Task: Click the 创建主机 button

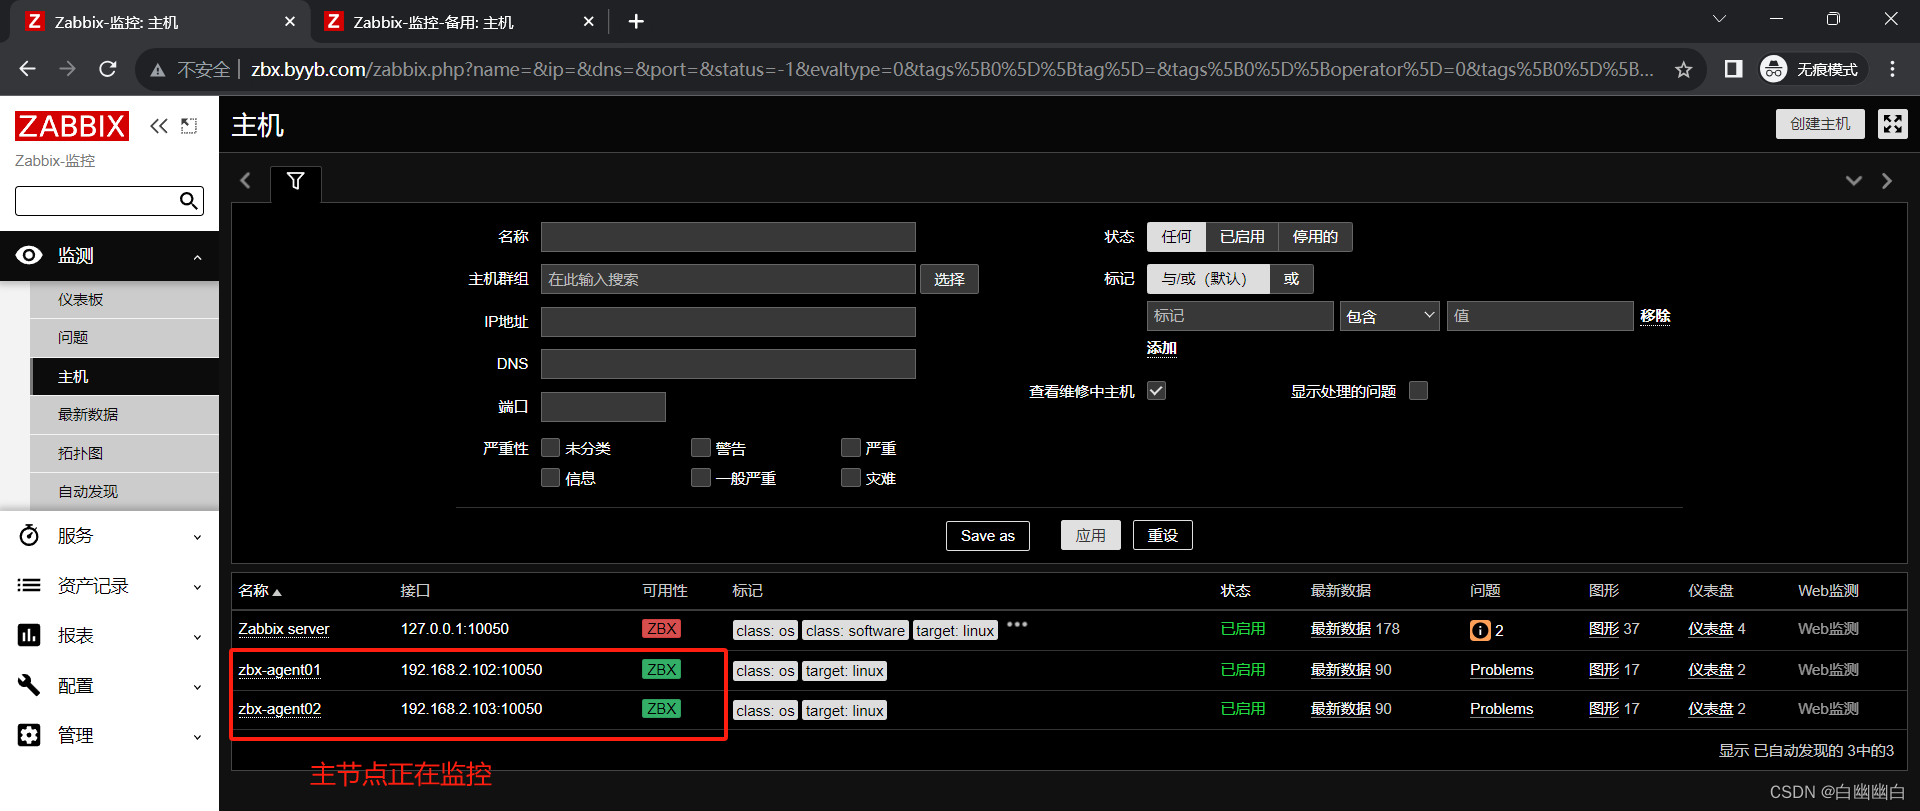Action: 1820,124
